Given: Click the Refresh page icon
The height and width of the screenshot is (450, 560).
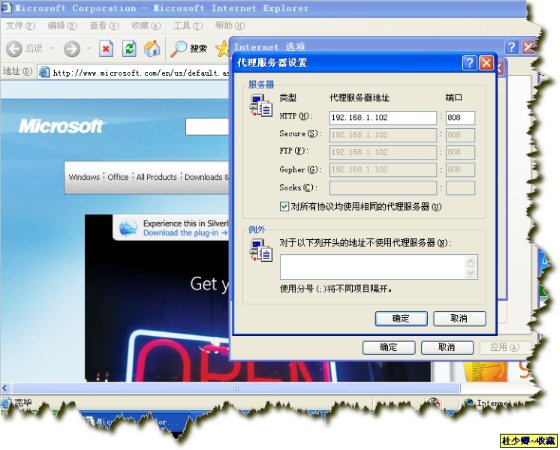Looking at the screenshot, I should [129, 49].
